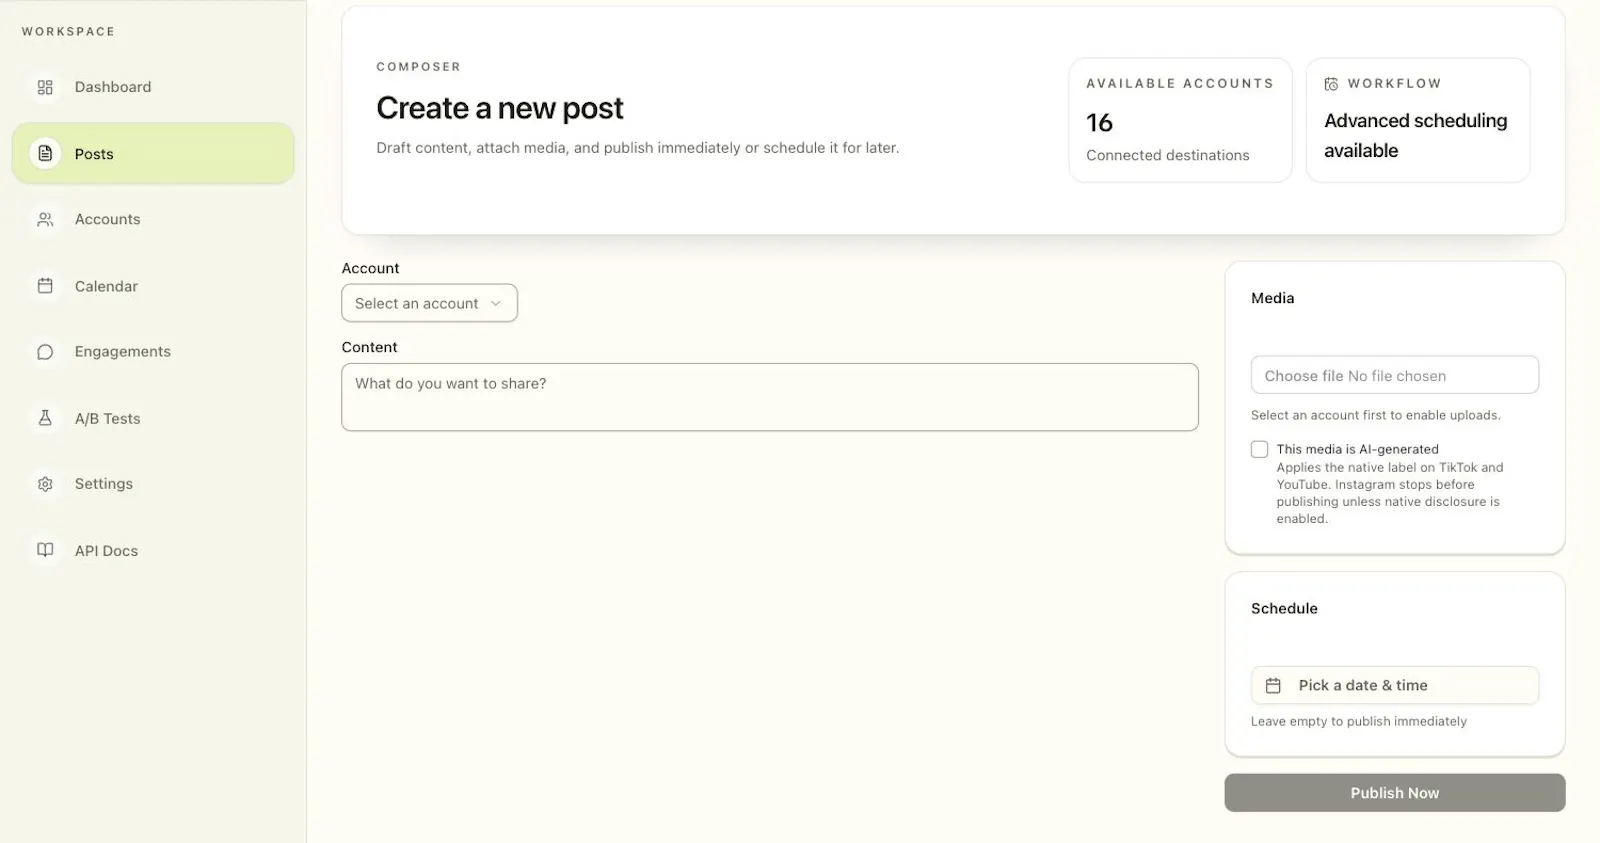Click the calendar icon in Schedule picker
This screenshot has width=1600, height=843.
coord(1273,685)
